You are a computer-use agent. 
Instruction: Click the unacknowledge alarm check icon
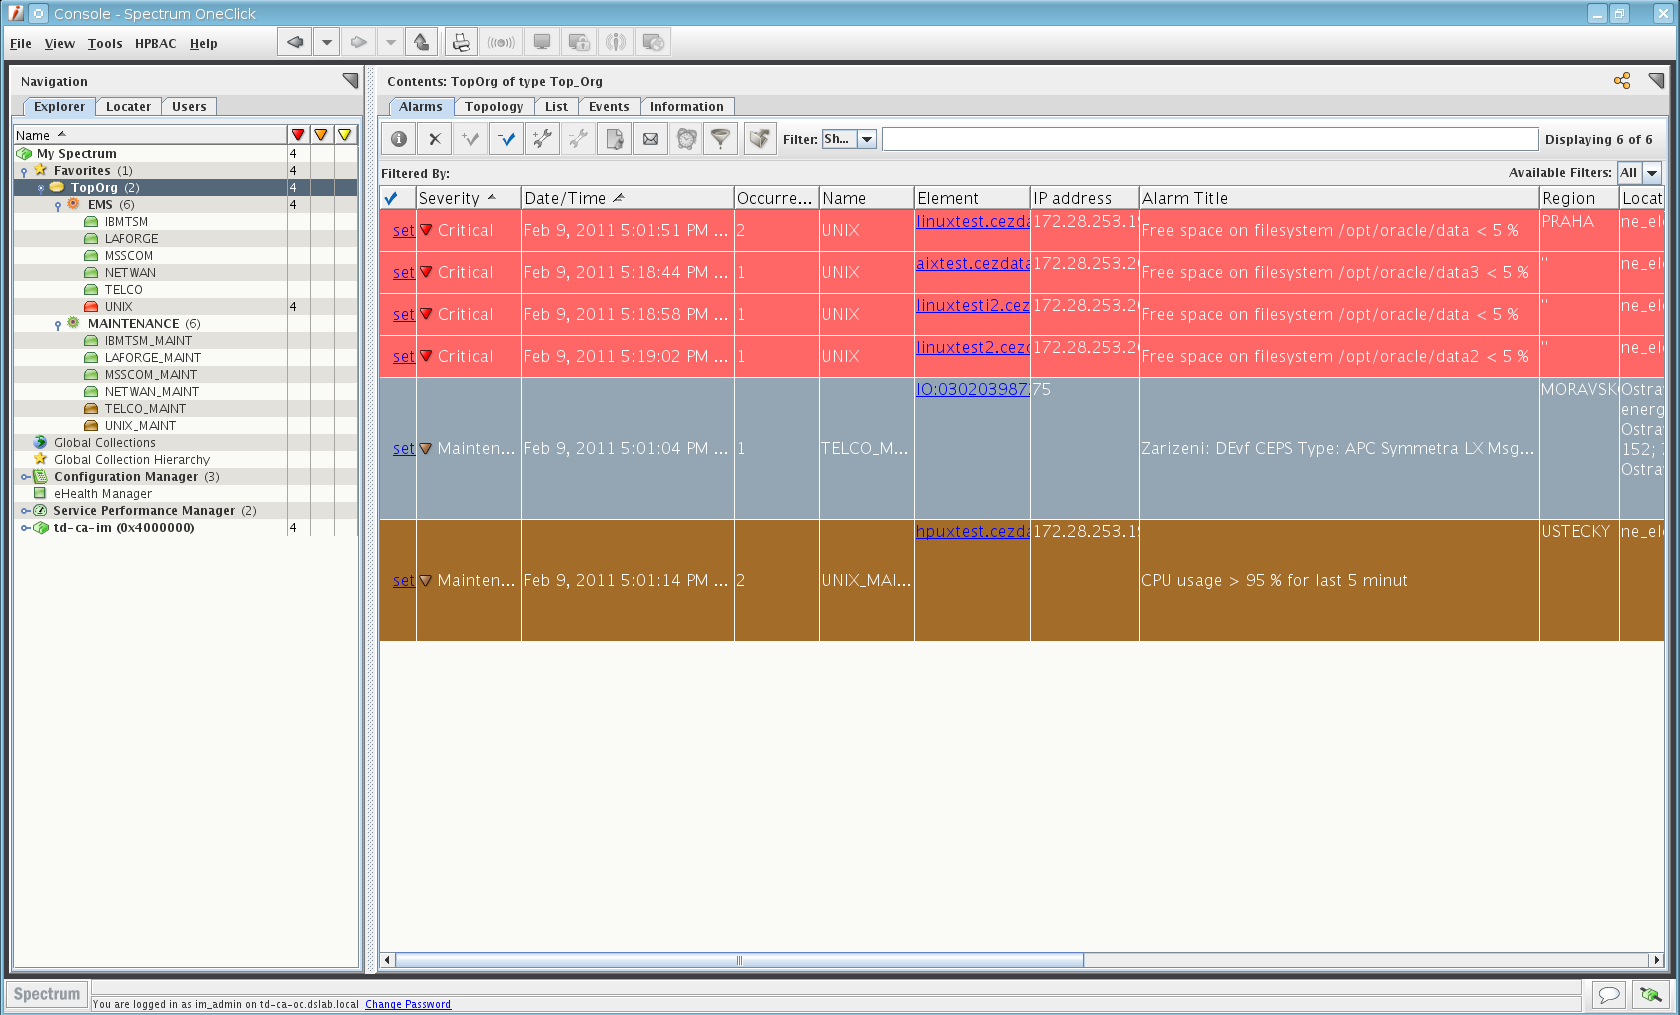[506, 139]
